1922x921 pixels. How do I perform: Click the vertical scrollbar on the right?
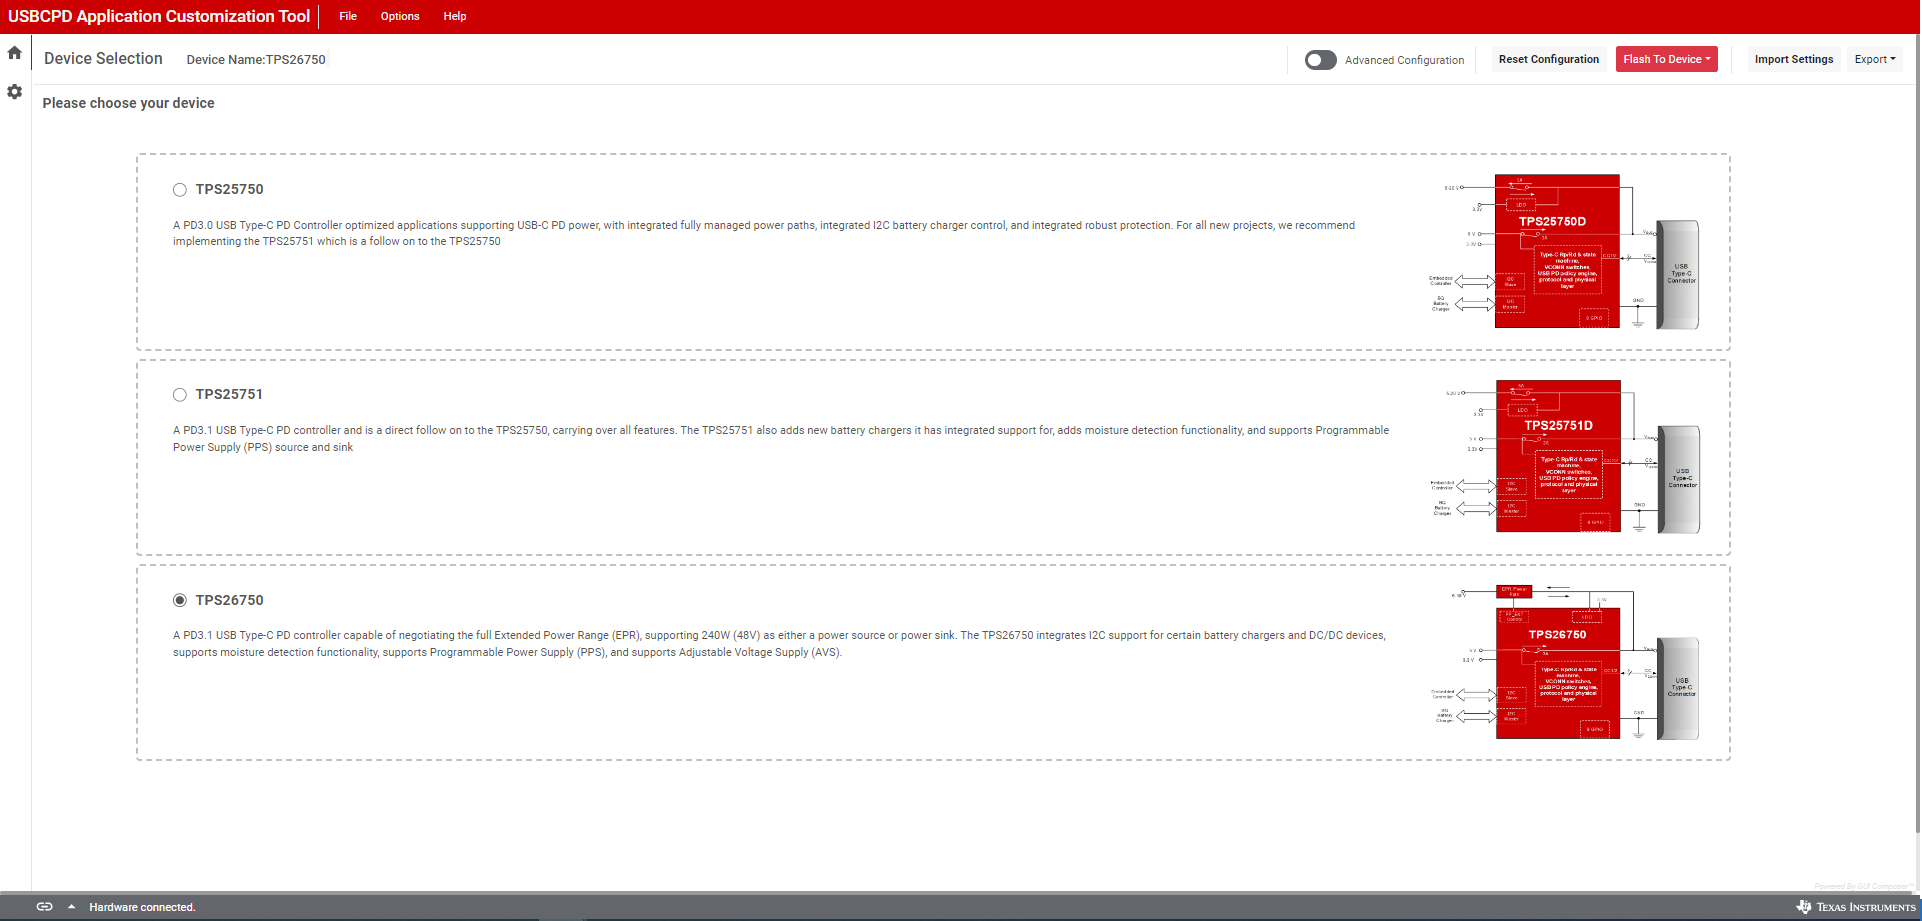[x=1917, y=435]
